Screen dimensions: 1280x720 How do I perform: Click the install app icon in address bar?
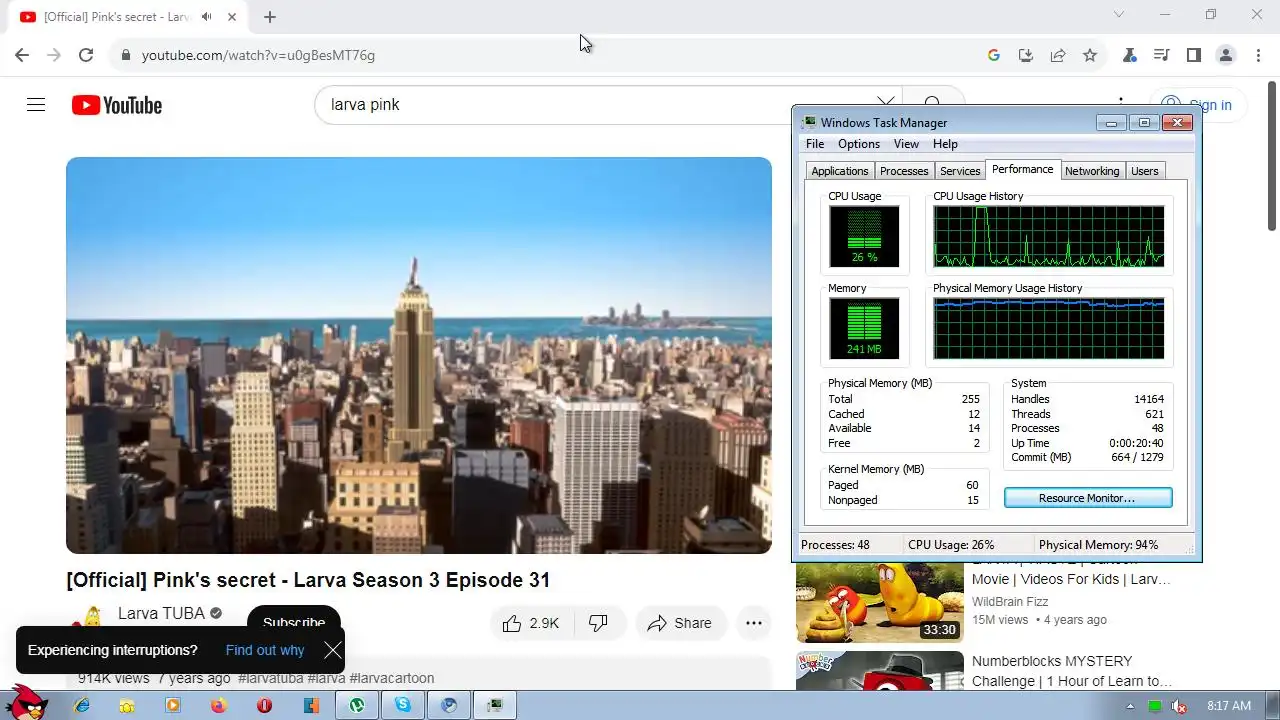click(x=1026, y=55)
